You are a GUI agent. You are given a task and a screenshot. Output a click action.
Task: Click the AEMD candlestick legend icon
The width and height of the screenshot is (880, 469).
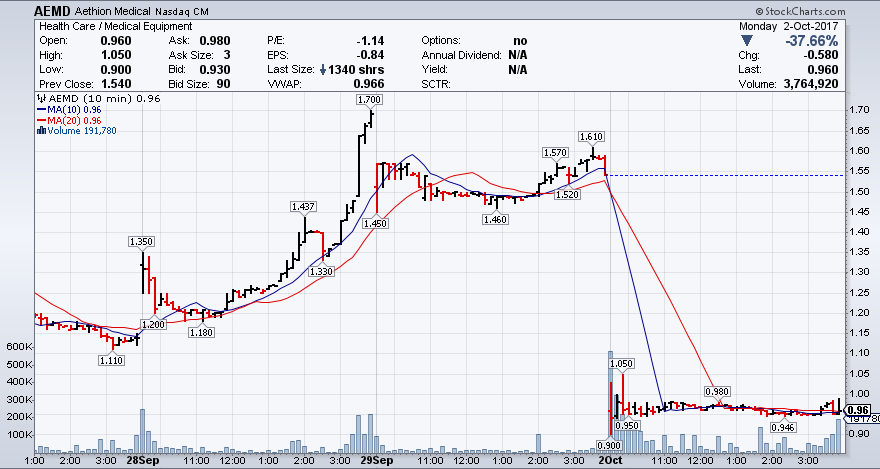pos(40,99)
